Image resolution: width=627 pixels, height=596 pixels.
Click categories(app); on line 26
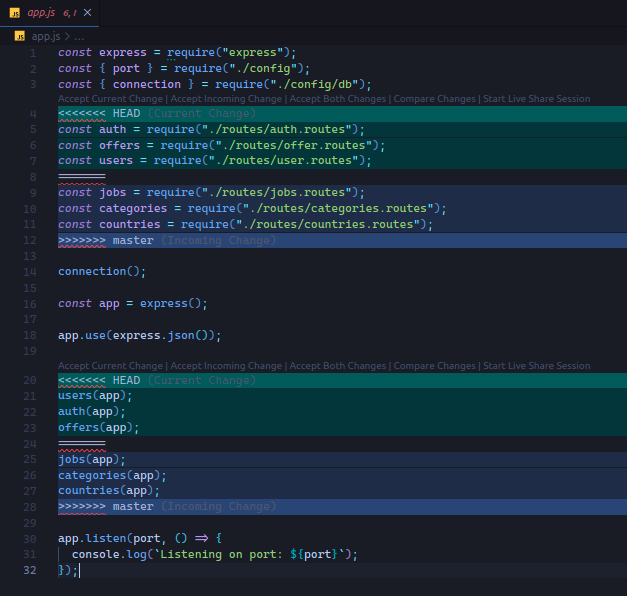112,476
